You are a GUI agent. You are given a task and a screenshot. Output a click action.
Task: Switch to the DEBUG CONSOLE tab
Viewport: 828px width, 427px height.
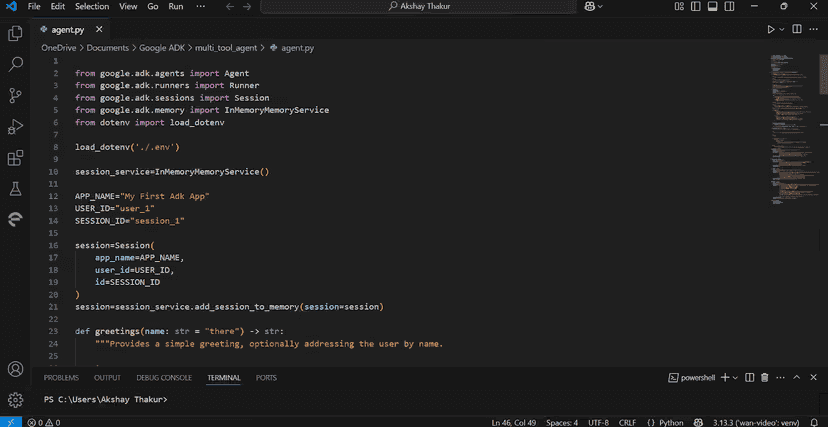point(164,378)
